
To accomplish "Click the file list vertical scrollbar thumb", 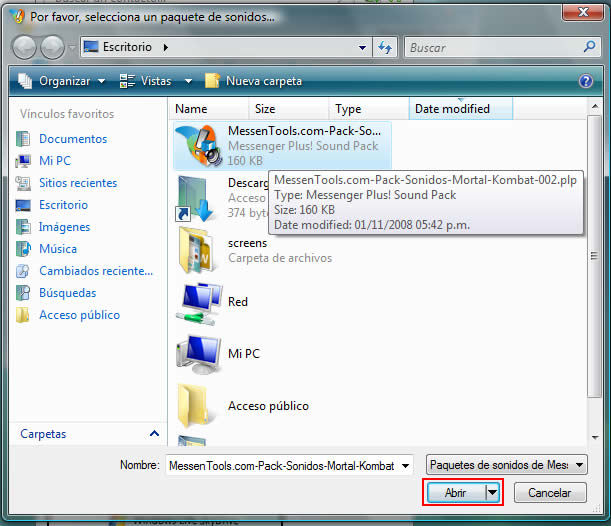I will click(x=594, y=256).
